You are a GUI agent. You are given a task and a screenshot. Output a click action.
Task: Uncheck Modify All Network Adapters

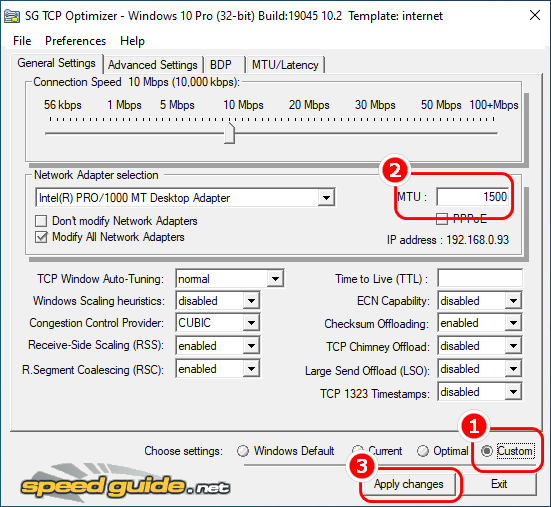tap(41, 237)
